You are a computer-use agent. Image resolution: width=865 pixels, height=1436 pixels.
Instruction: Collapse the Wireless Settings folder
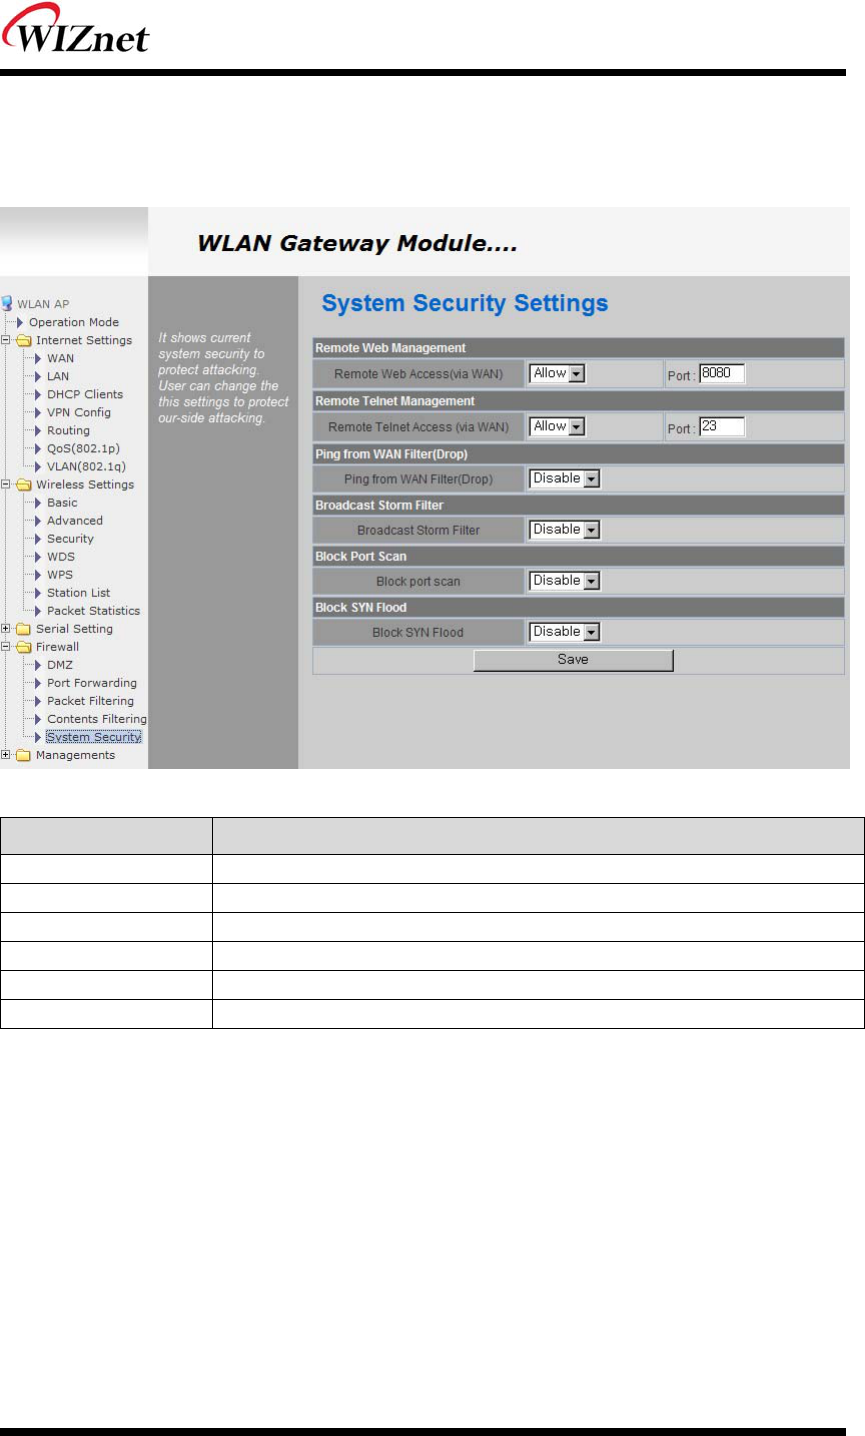click(6, 484)
